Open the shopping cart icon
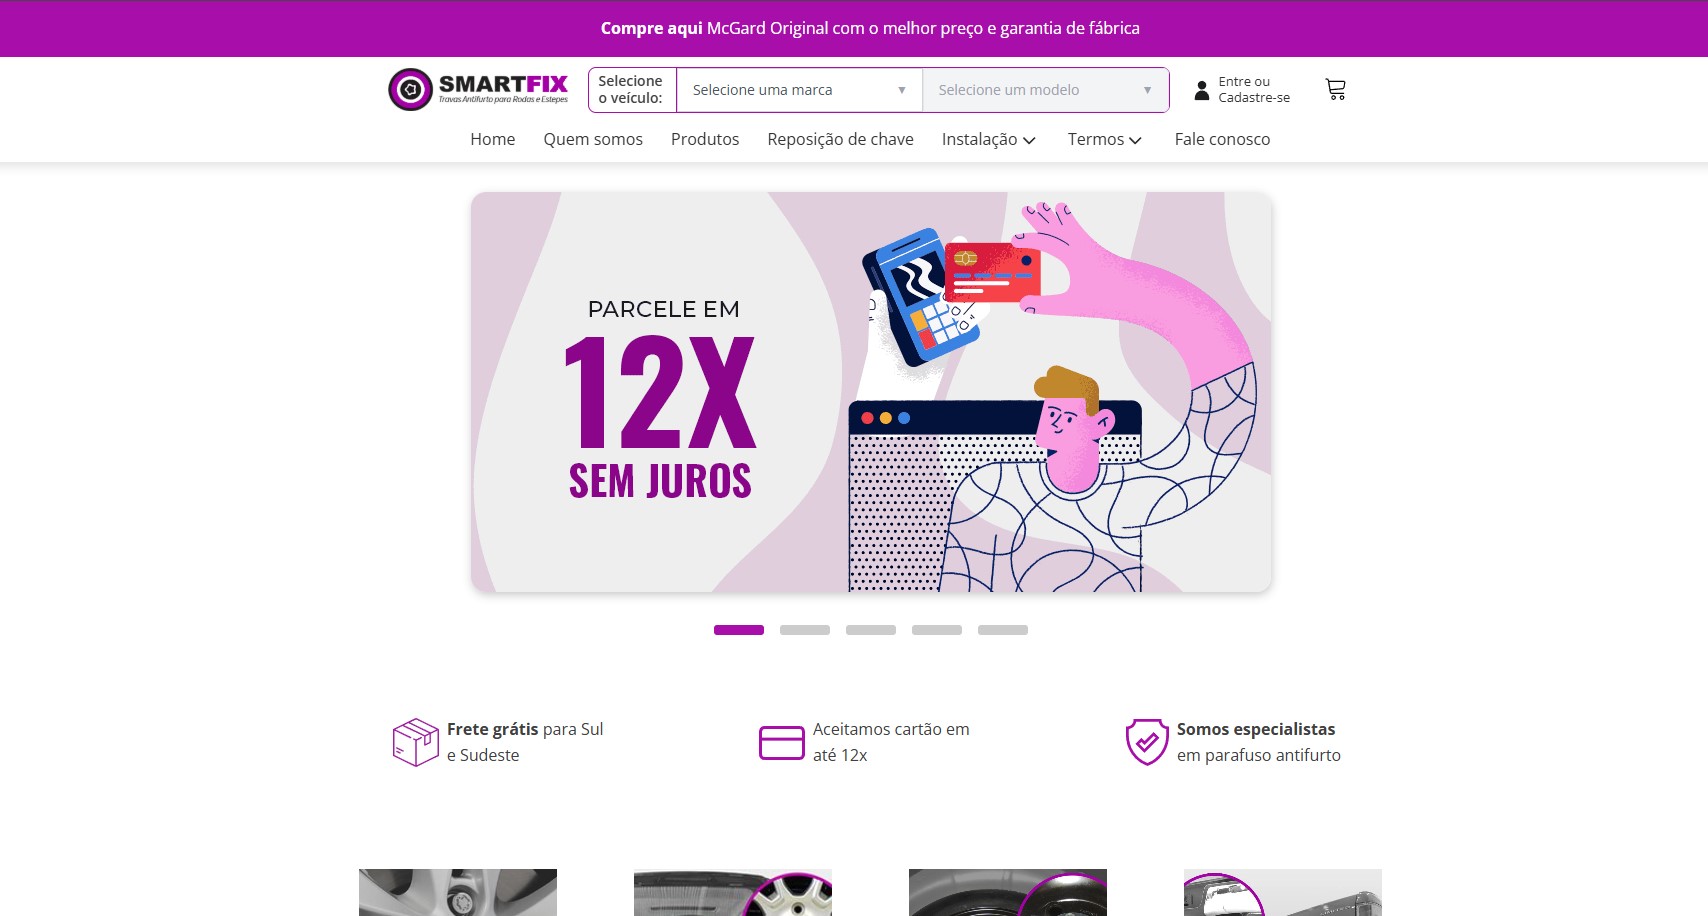 click(1335, 89)
